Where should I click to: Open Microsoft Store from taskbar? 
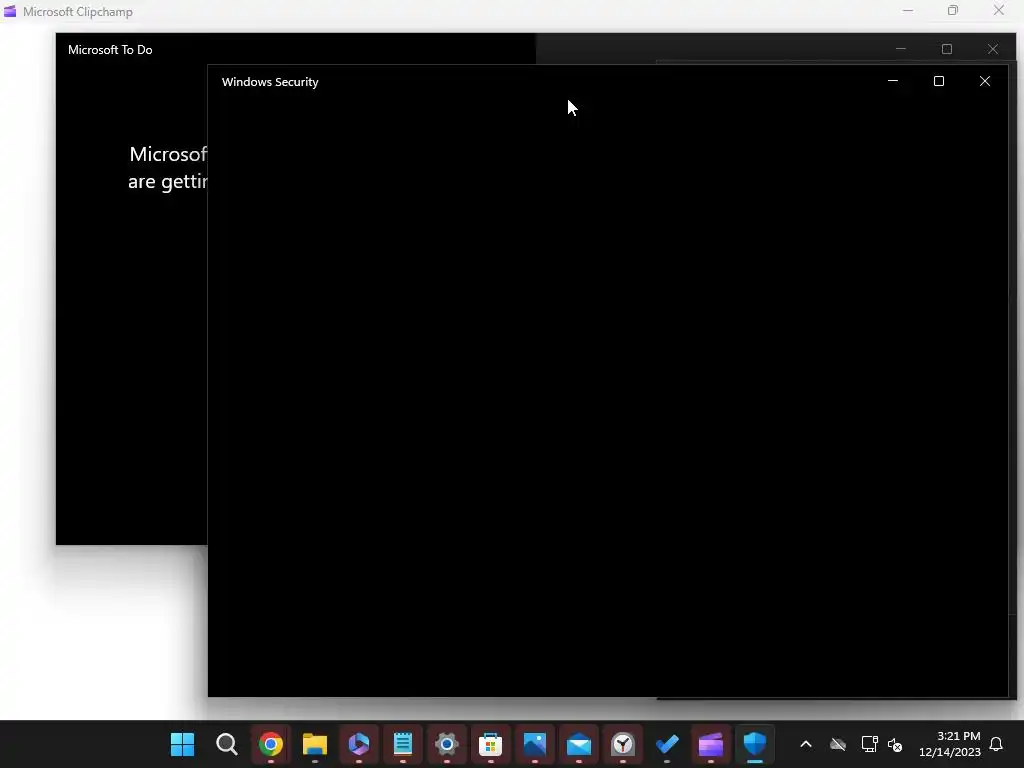[490, 744]
